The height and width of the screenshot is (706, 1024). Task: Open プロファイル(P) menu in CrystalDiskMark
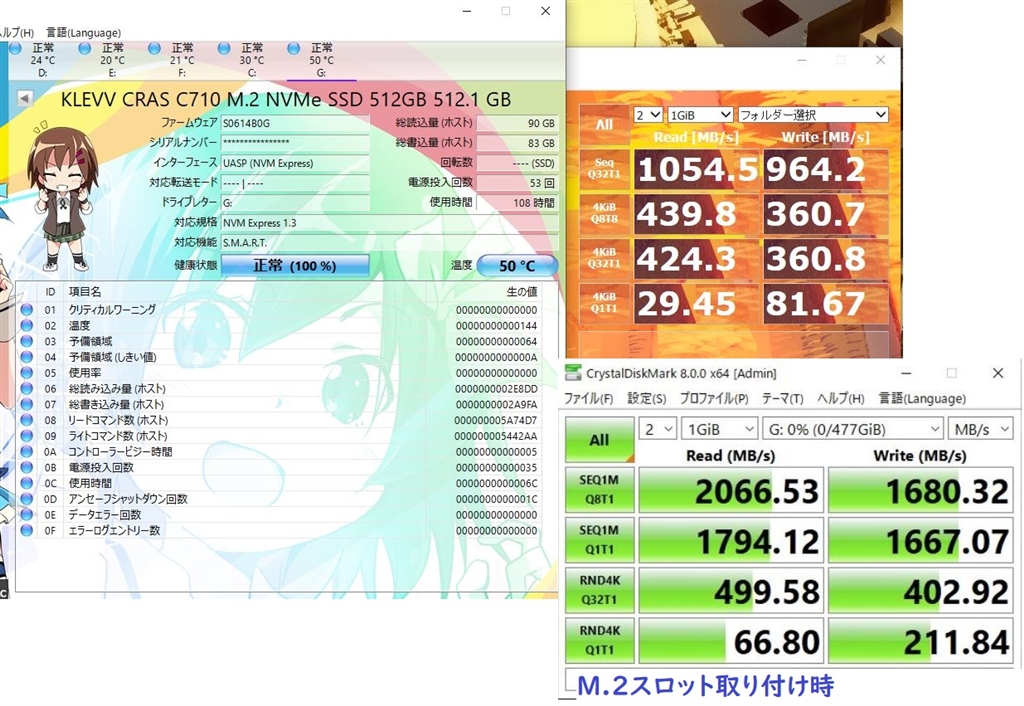point(714,398)
